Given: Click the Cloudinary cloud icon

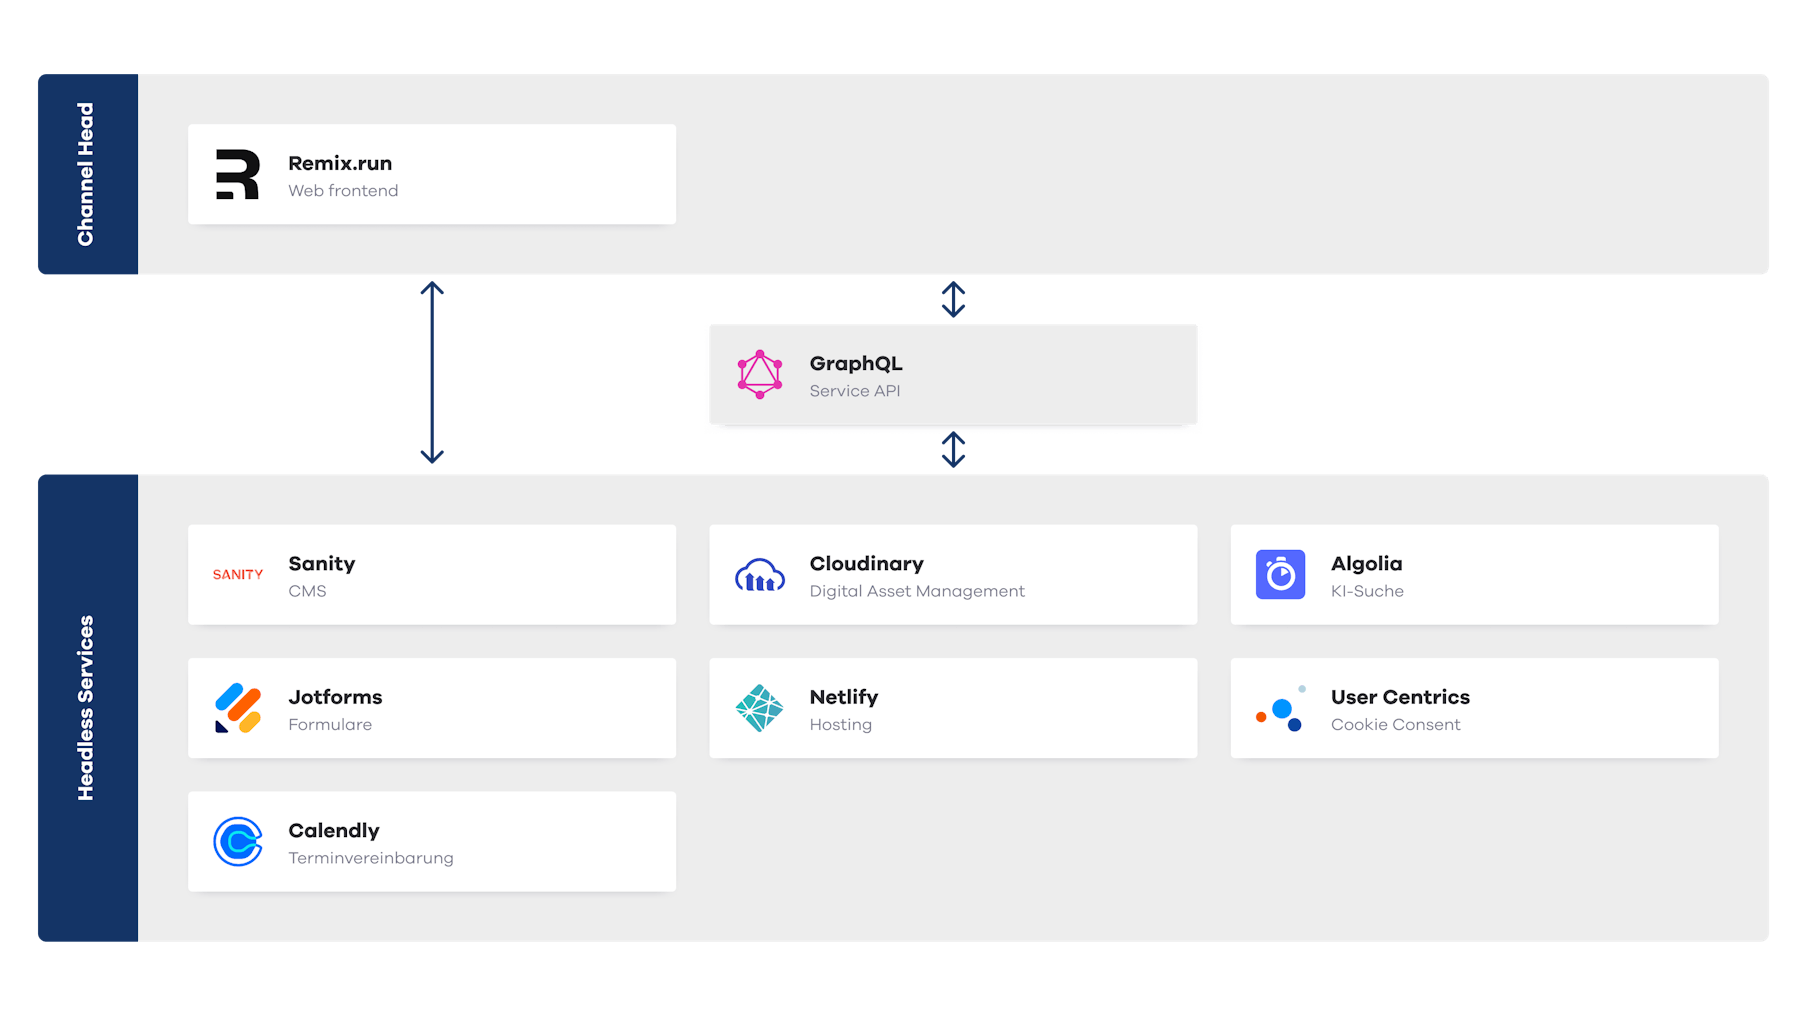Looking at the screenshot, I should [760, 575].
